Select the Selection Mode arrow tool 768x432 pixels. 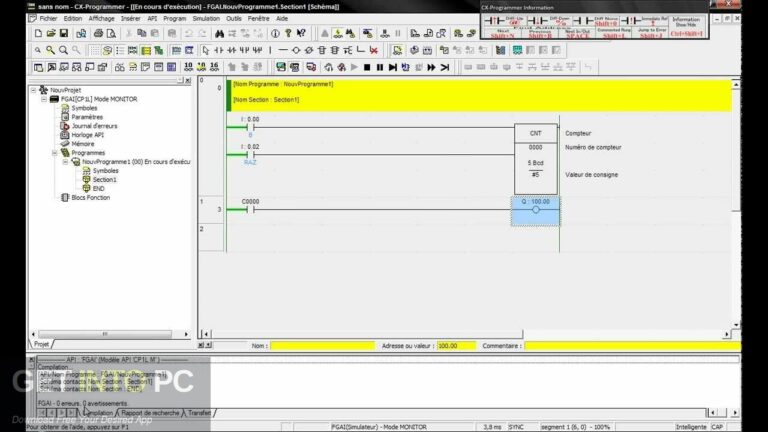(206, 50)
